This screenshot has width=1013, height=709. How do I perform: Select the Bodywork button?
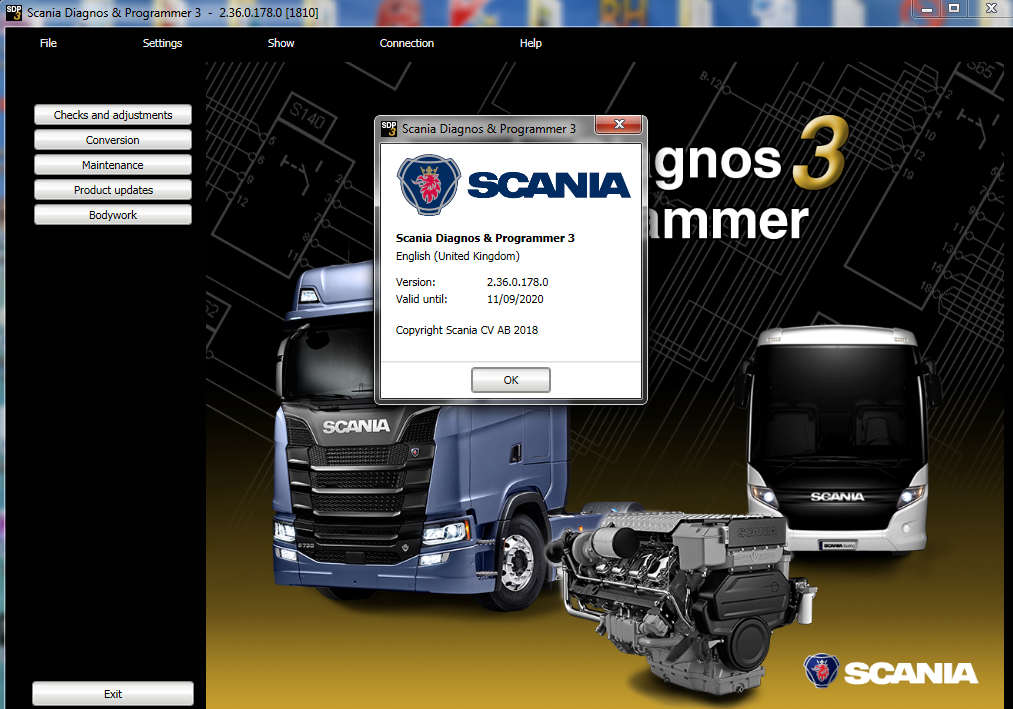click(113, 215)
